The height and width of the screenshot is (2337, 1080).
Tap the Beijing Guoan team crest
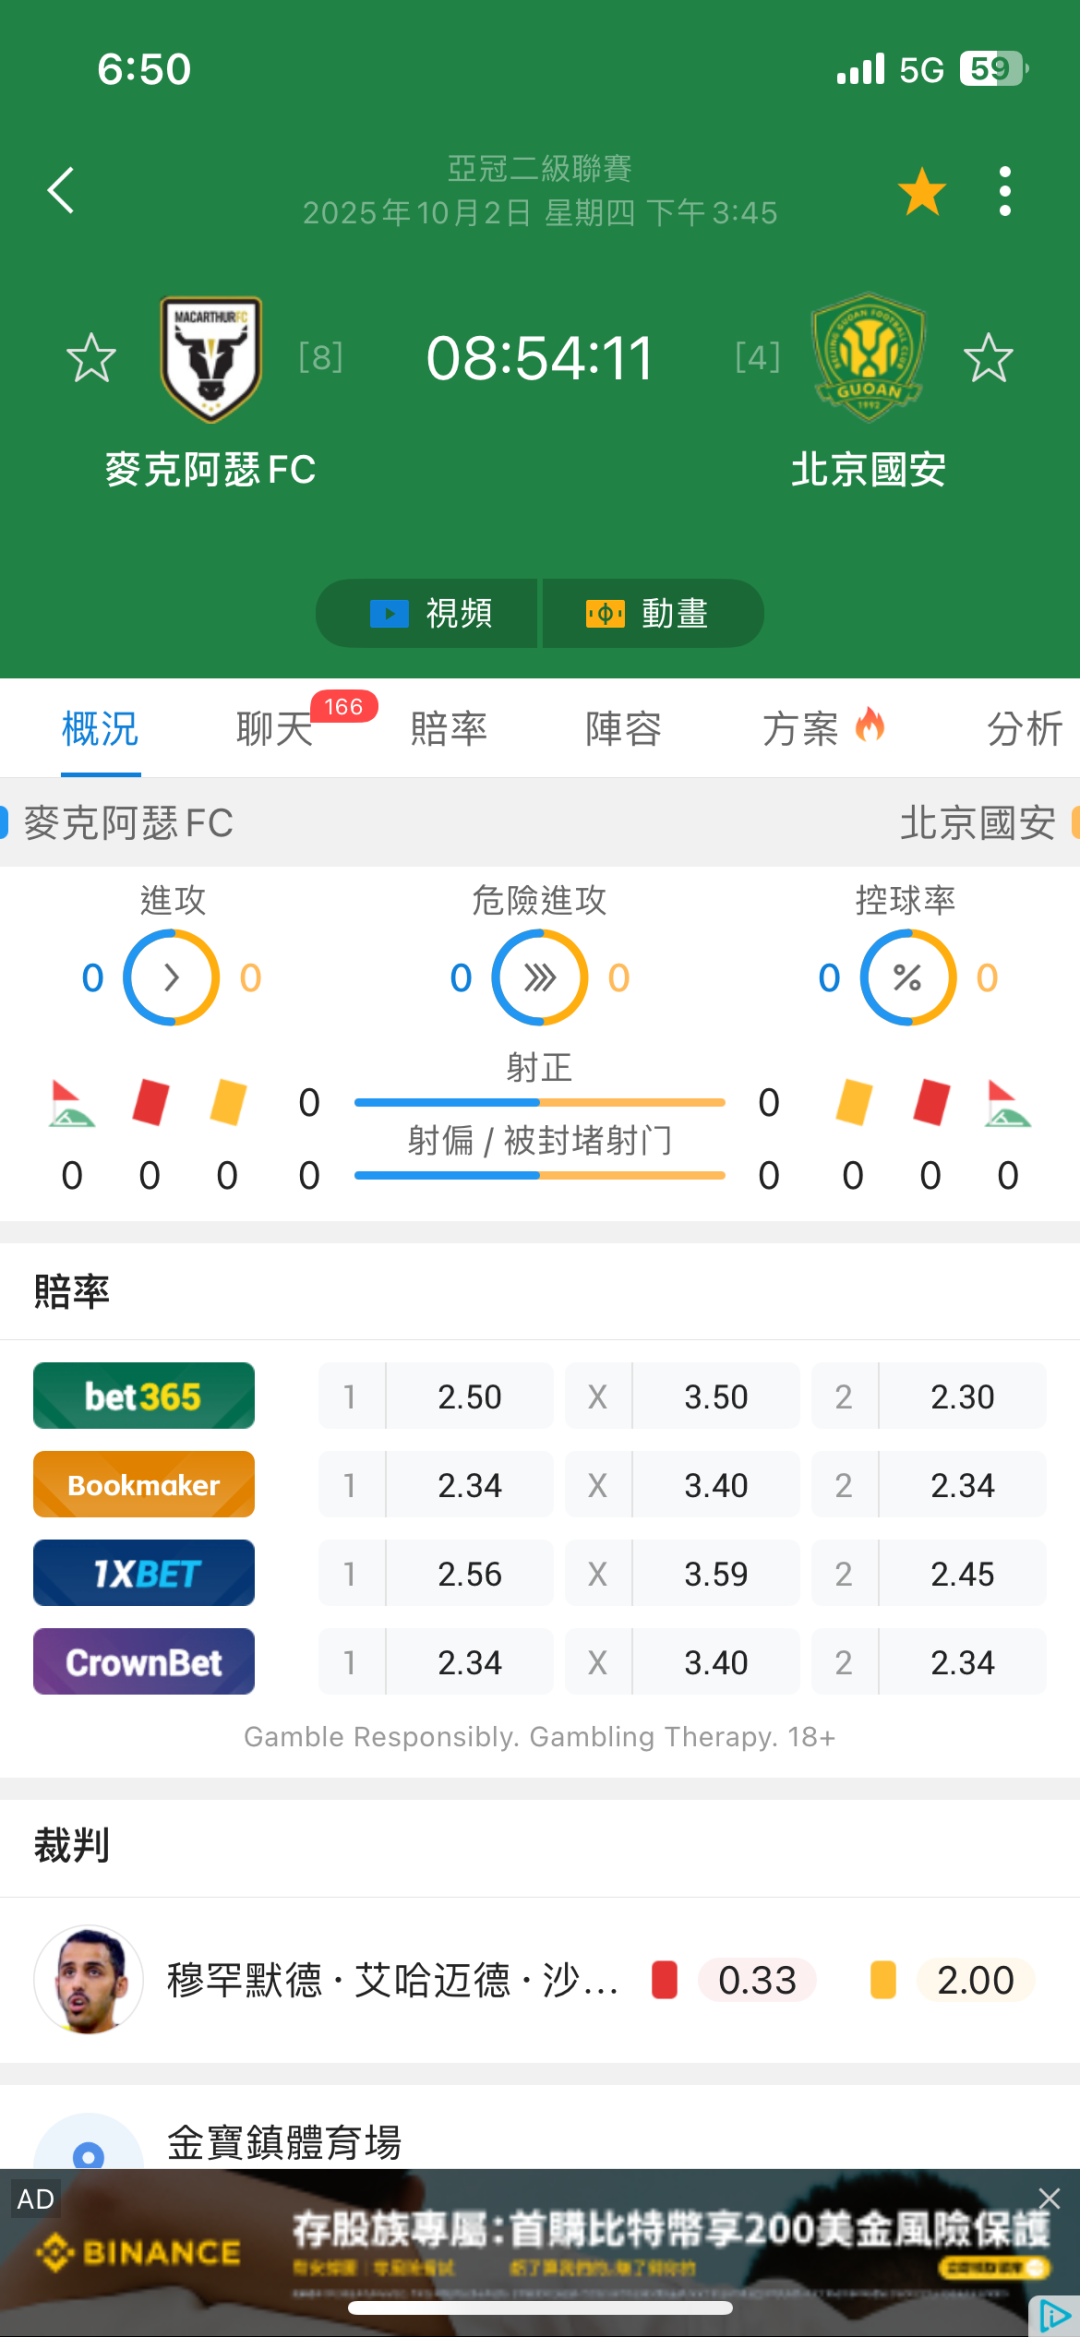[868, 356]
